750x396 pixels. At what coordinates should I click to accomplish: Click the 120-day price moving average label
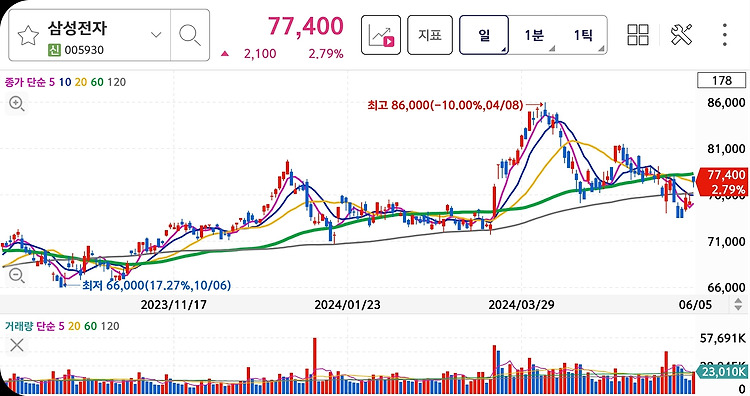pyautogui.click(x=117, y=82)
